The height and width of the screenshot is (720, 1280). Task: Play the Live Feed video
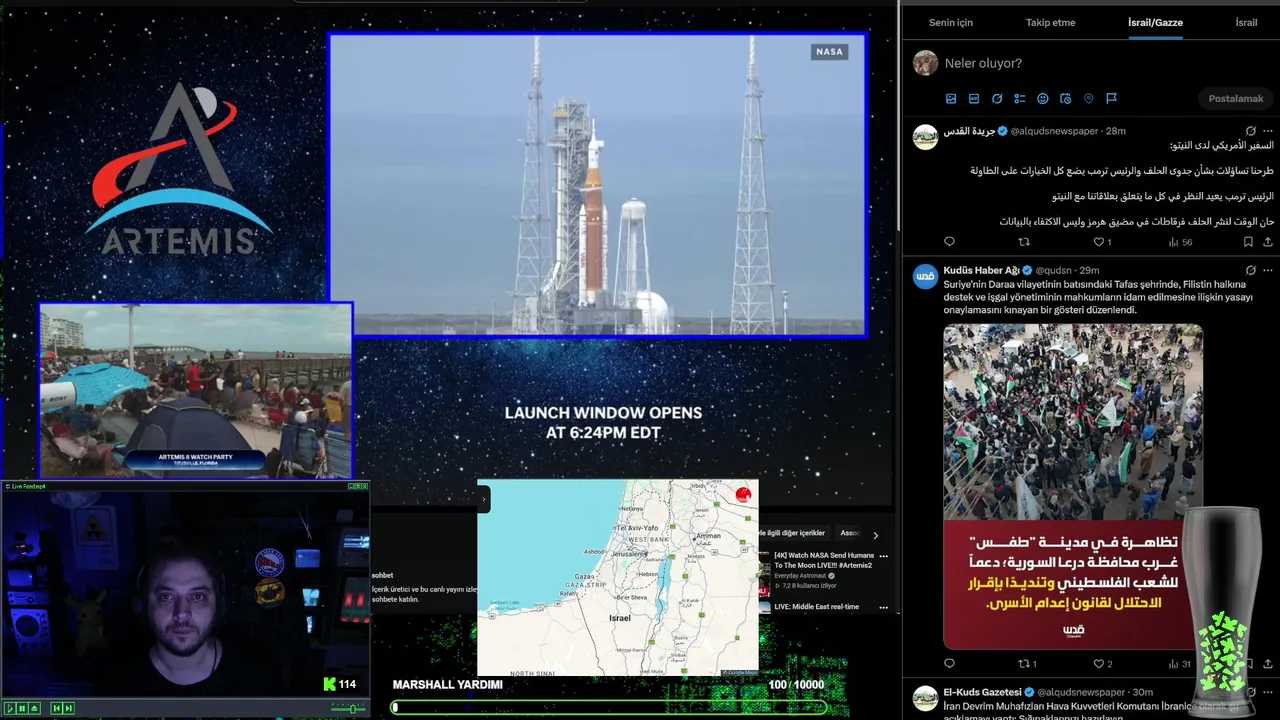pos(10,708)
